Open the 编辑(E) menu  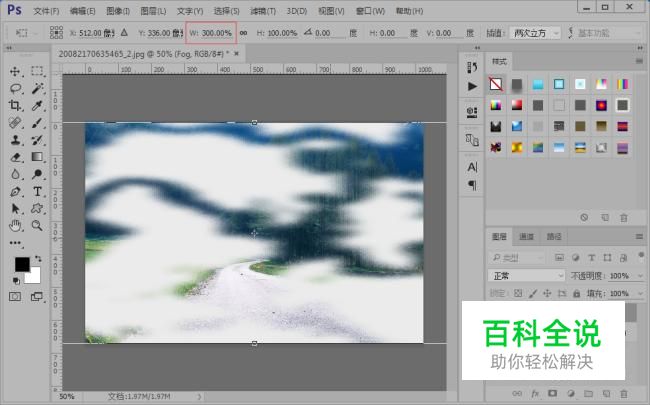tap(82, 11)
